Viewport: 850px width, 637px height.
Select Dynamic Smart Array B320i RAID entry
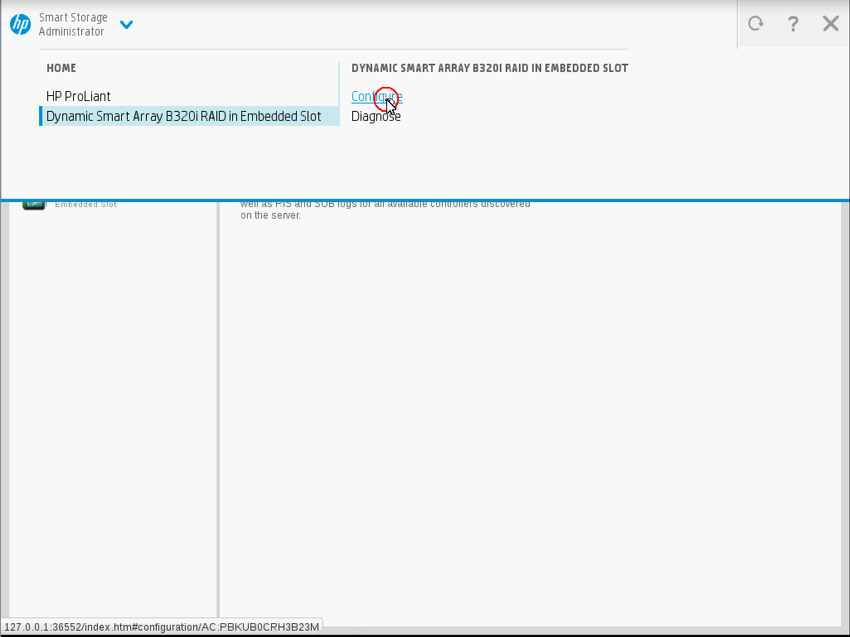[x=184, y=116]
